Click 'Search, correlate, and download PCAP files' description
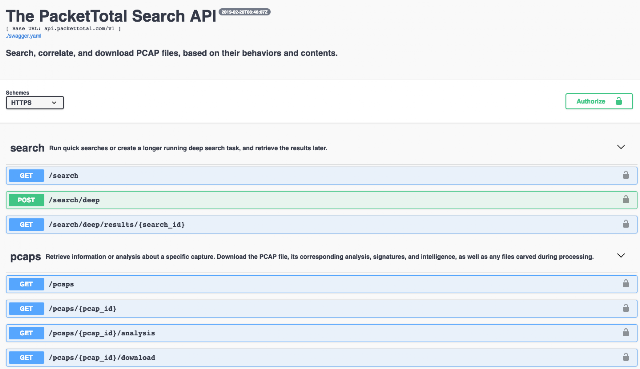The image size is (640, 369). [x=171, y=53]
